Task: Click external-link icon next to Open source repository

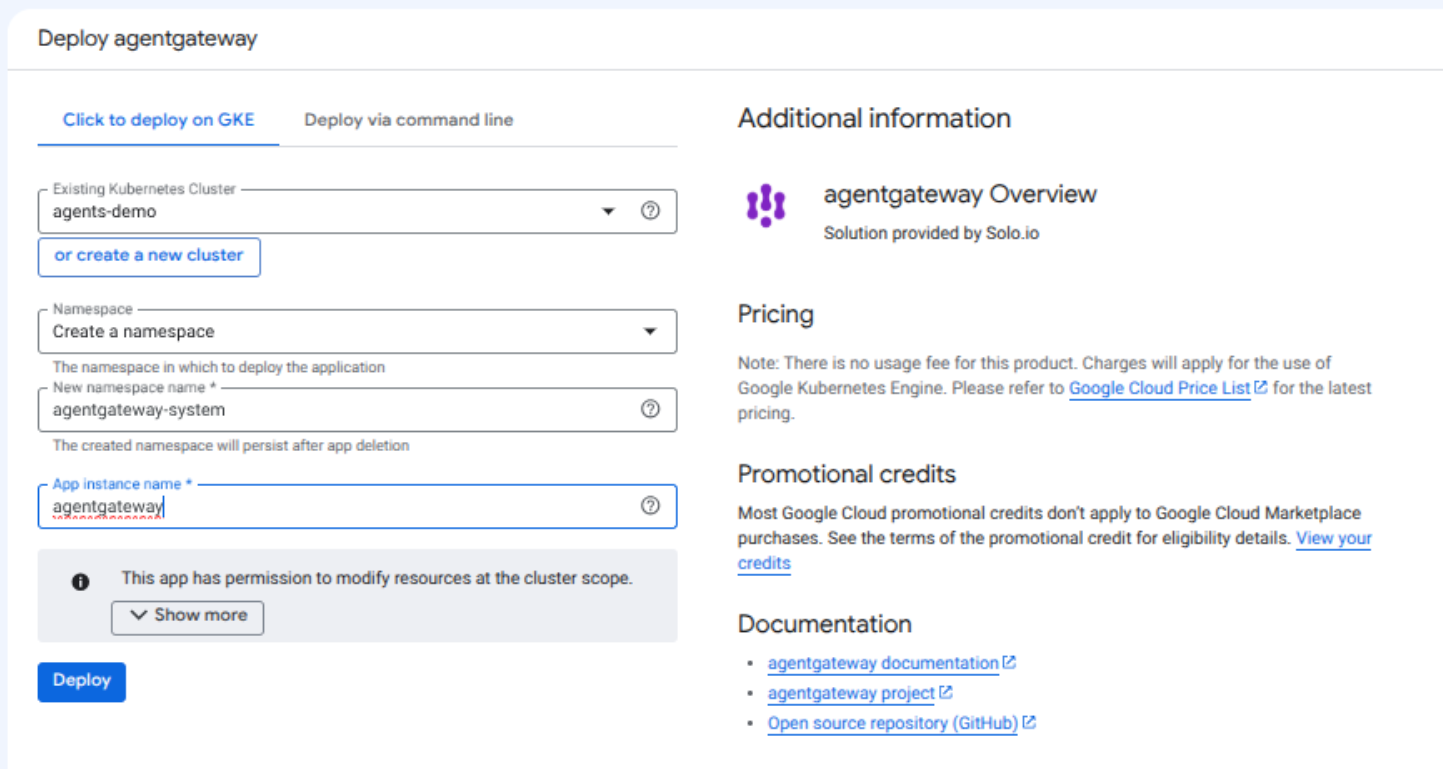Action: 1029,722
